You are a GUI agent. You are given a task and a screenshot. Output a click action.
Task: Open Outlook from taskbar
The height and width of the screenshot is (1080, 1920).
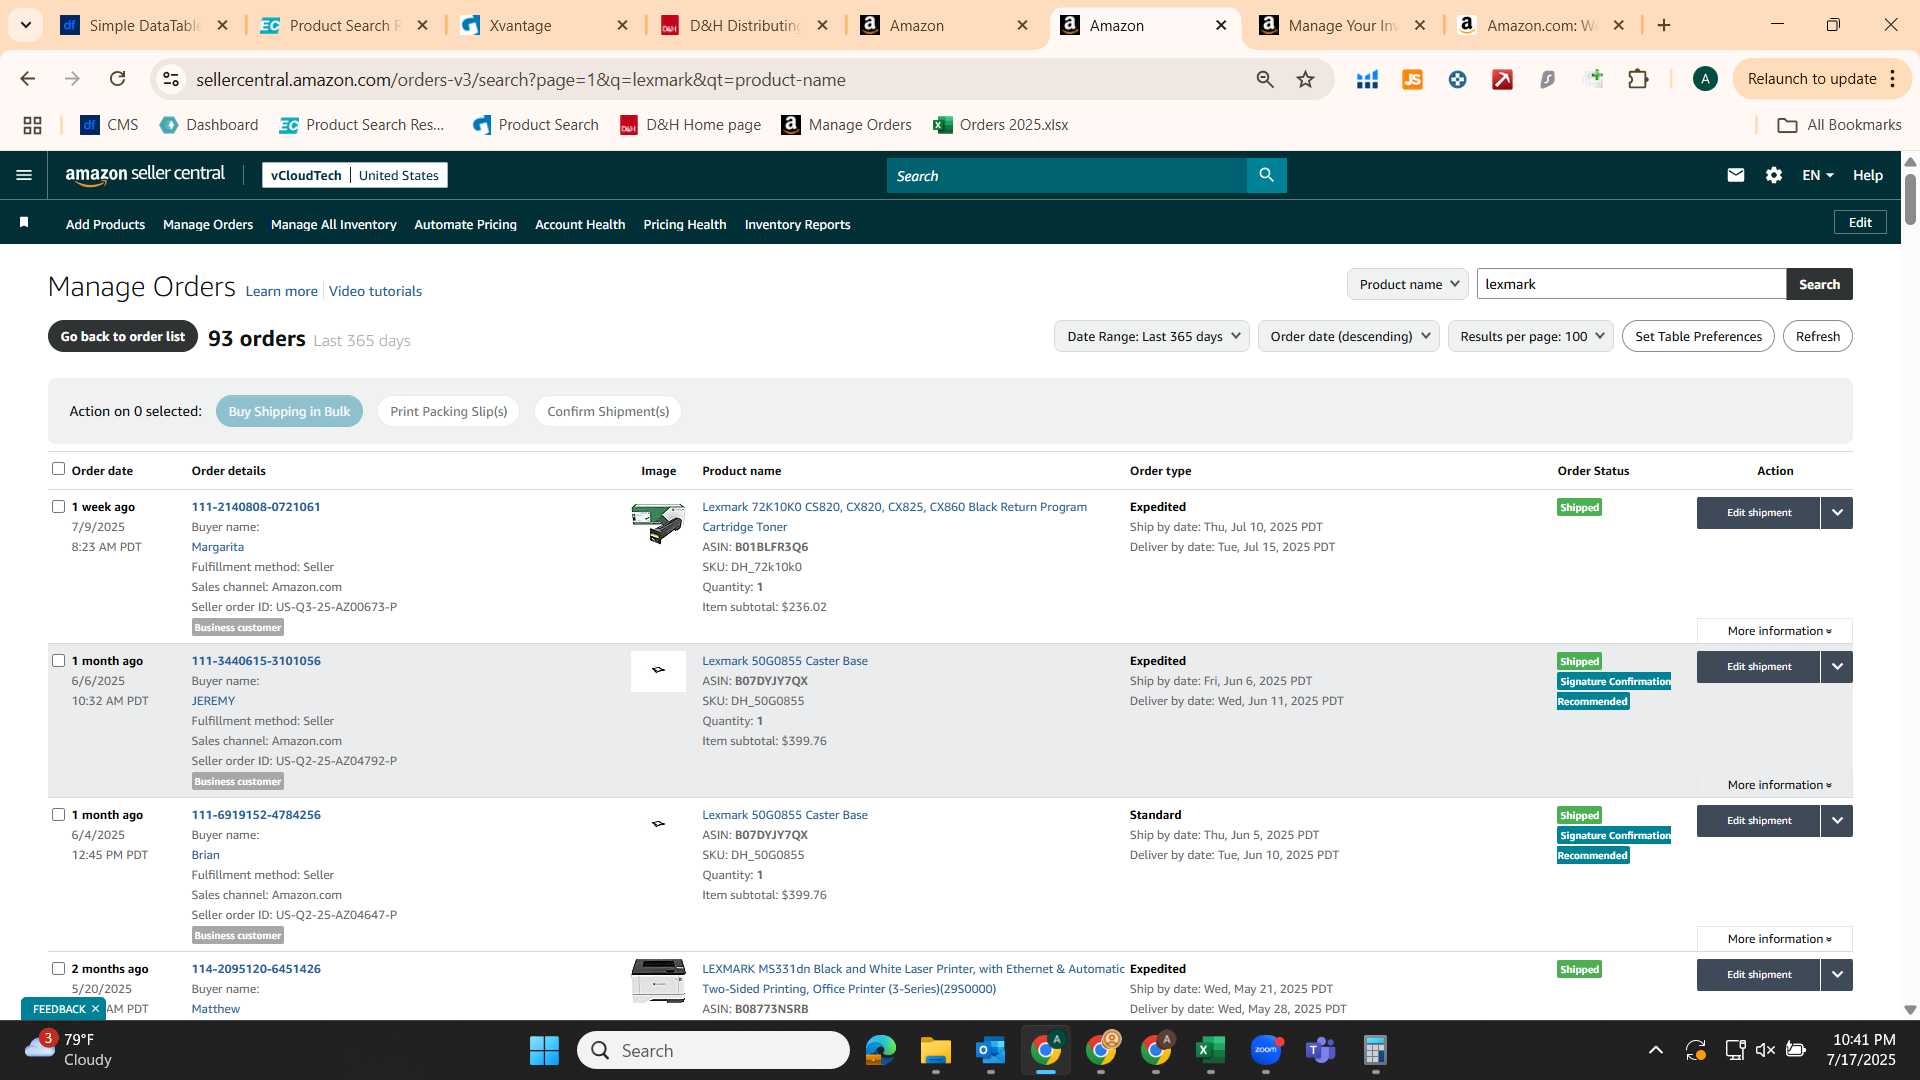pyautogui.click(x=991, y=1050)
